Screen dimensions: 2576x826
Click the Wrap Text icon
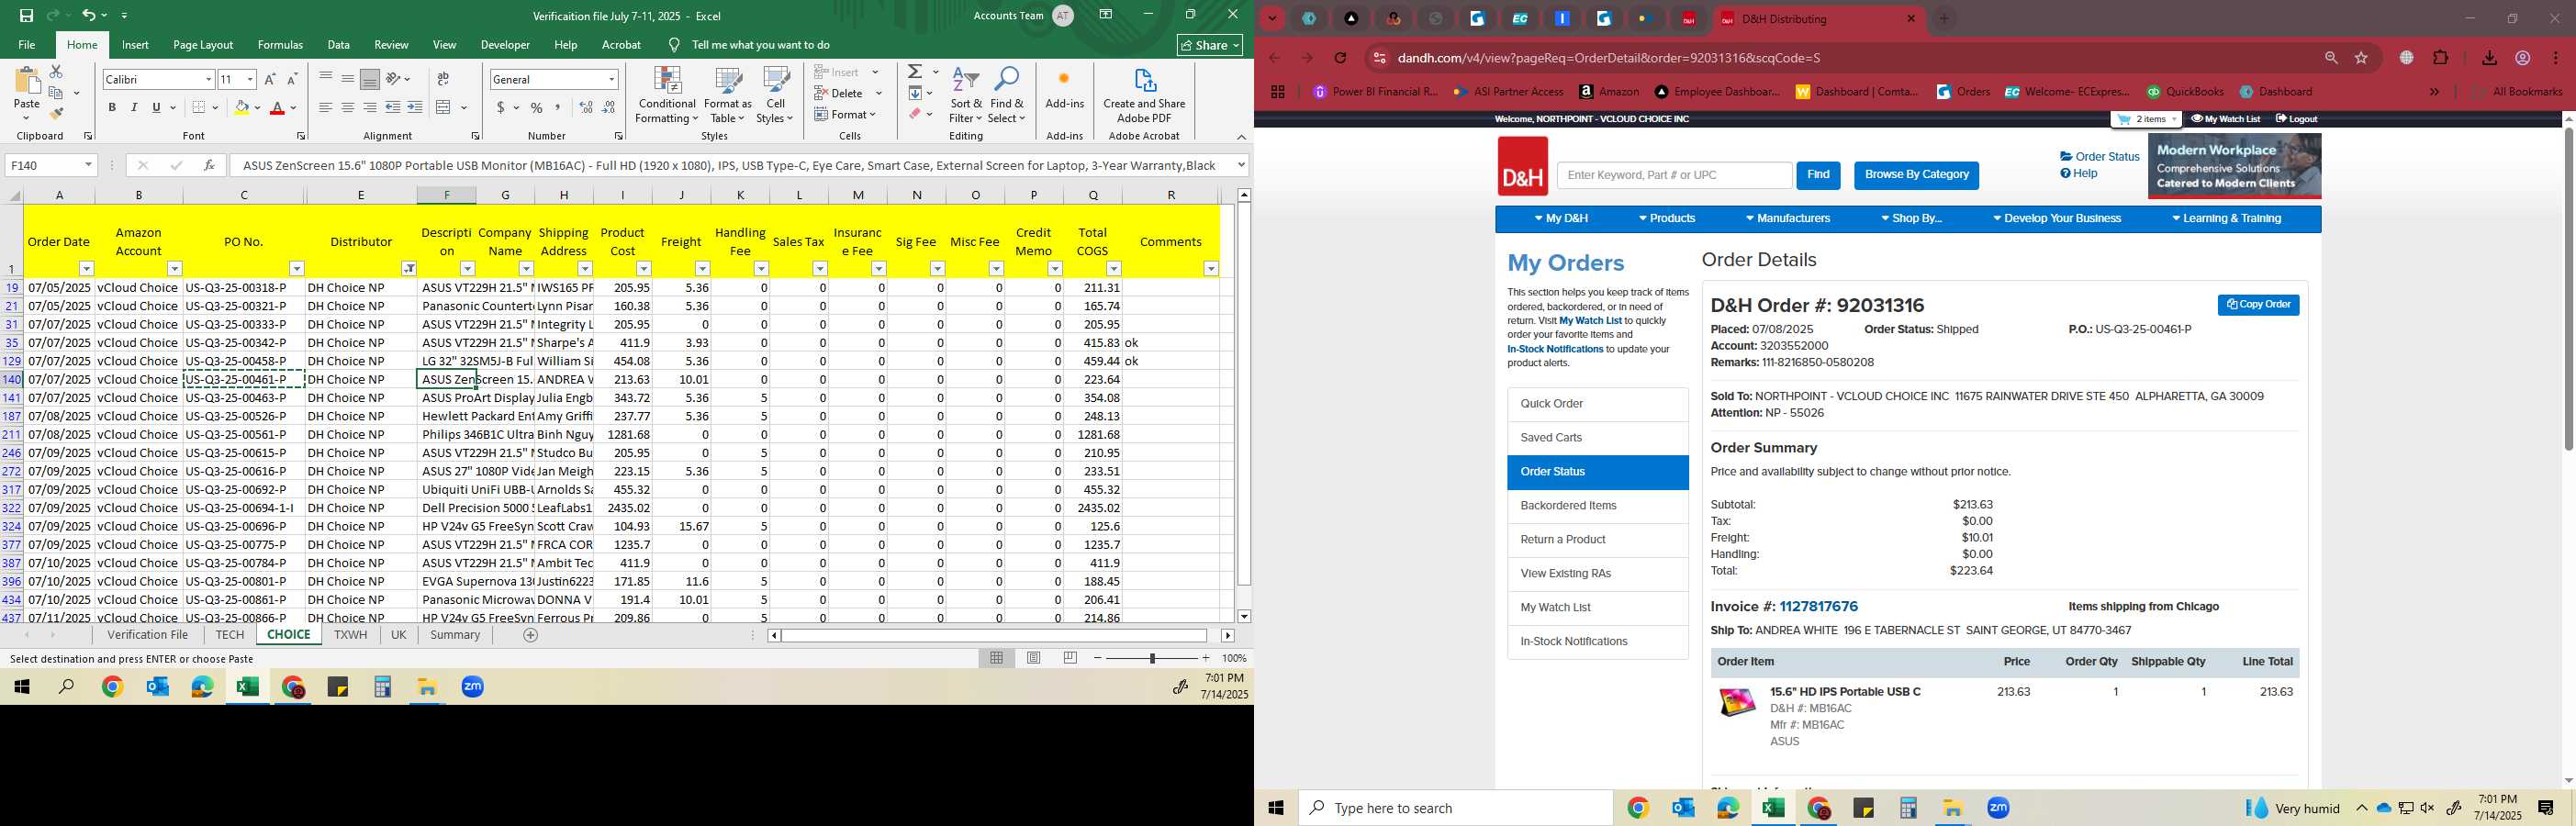443,79
